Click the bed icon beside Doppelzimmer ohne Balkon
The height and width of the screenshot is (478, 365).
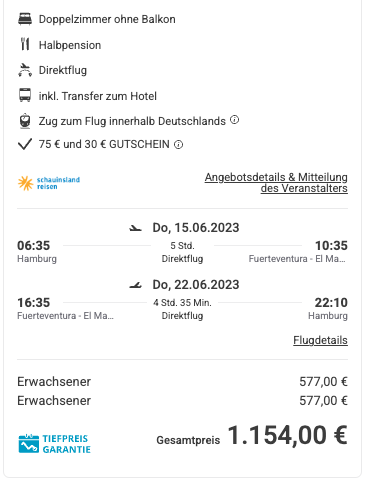coord(25,19)
